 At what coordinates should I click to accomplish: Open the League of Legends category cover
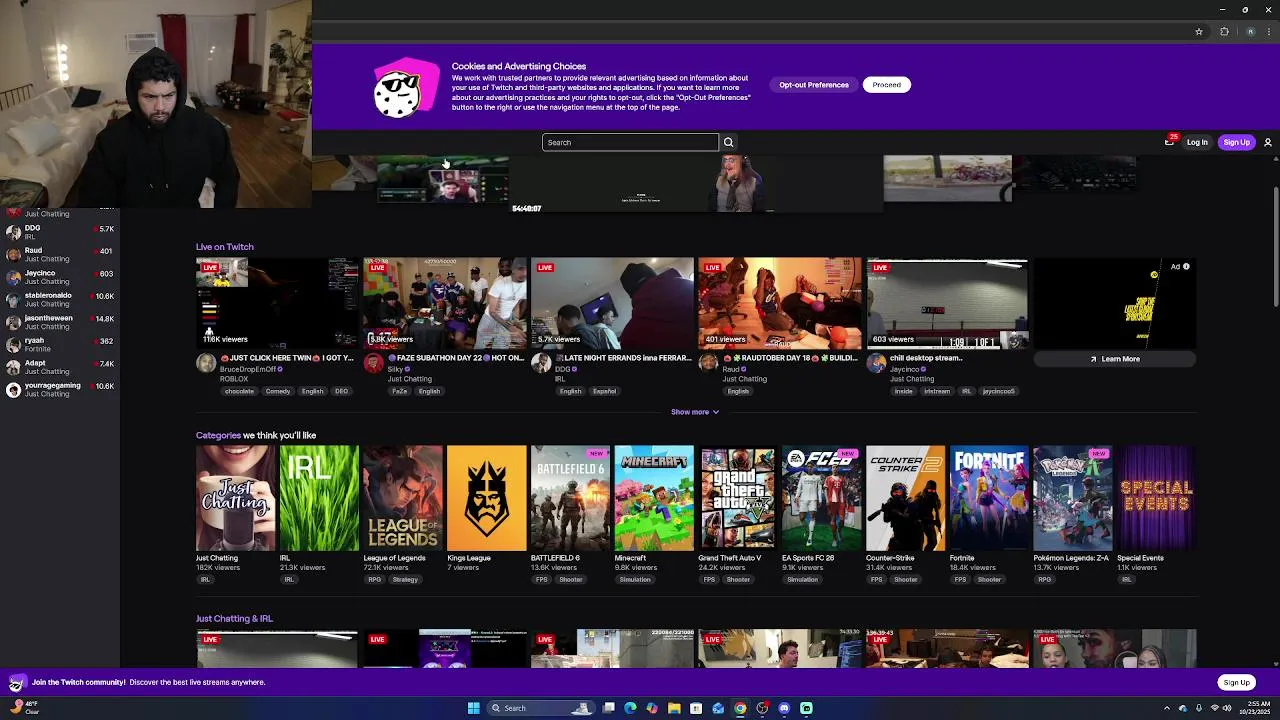tap(403, 498)
